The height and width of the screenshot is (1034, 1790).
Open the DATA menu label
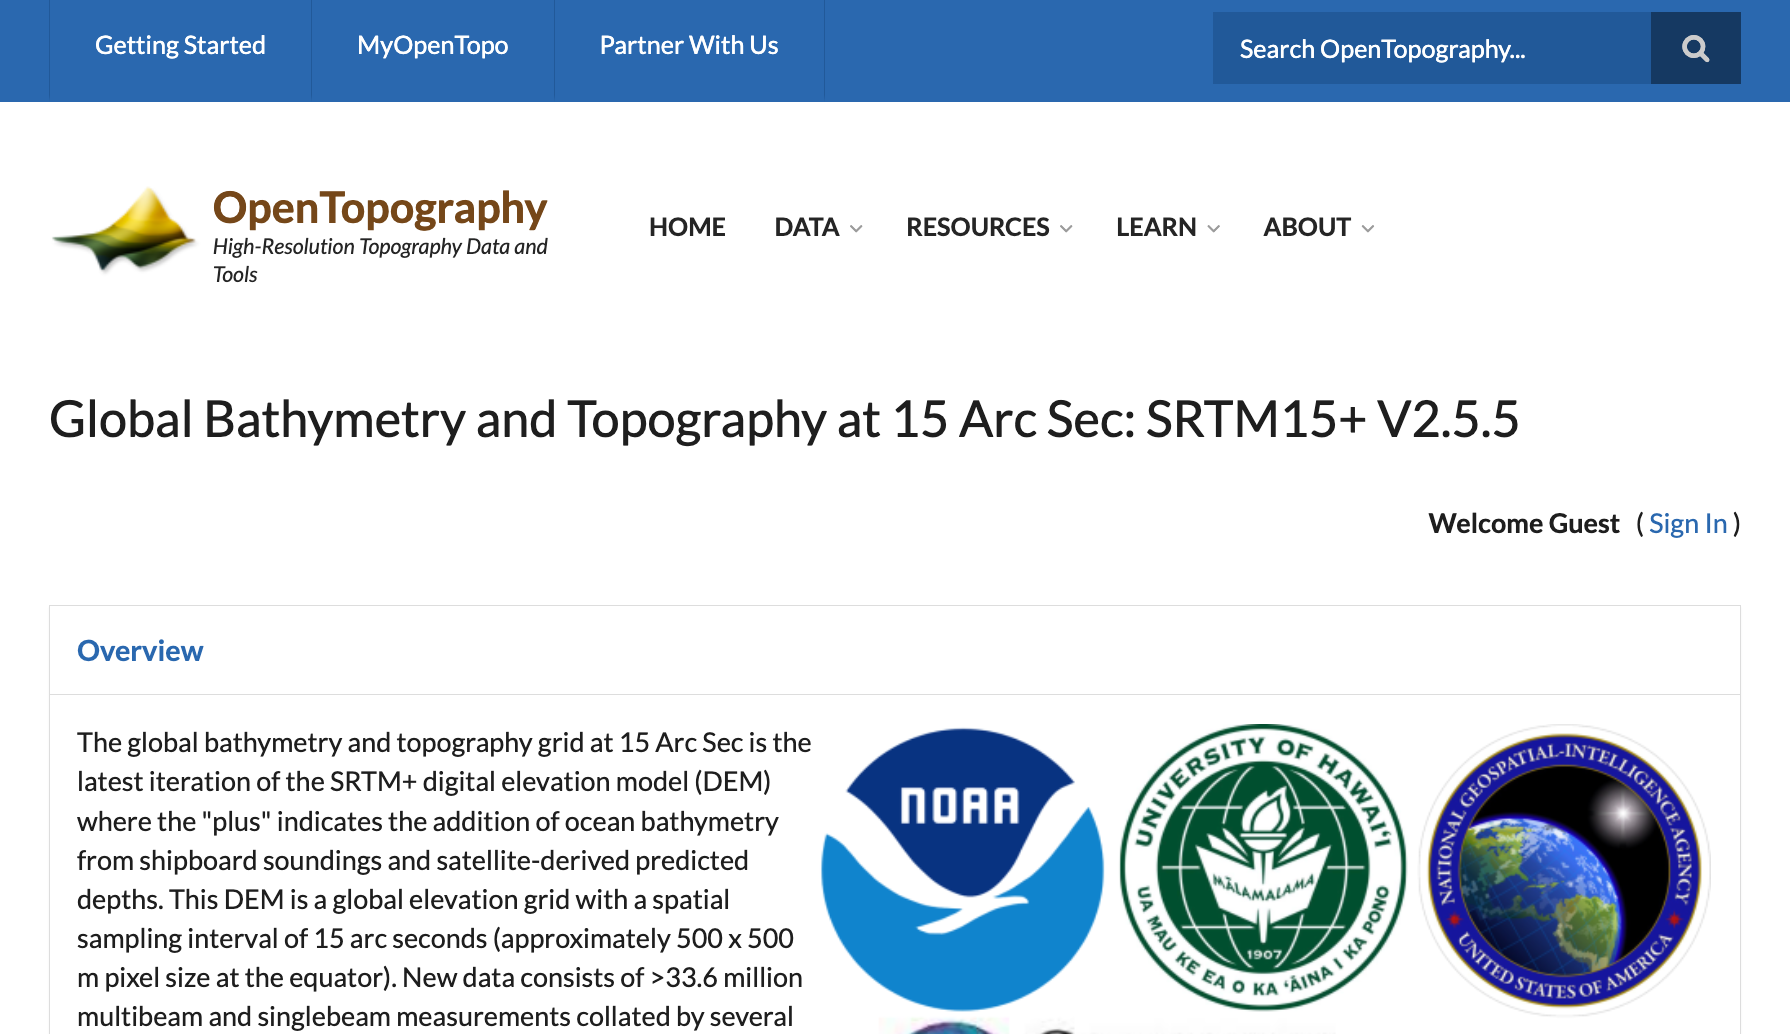806,227
